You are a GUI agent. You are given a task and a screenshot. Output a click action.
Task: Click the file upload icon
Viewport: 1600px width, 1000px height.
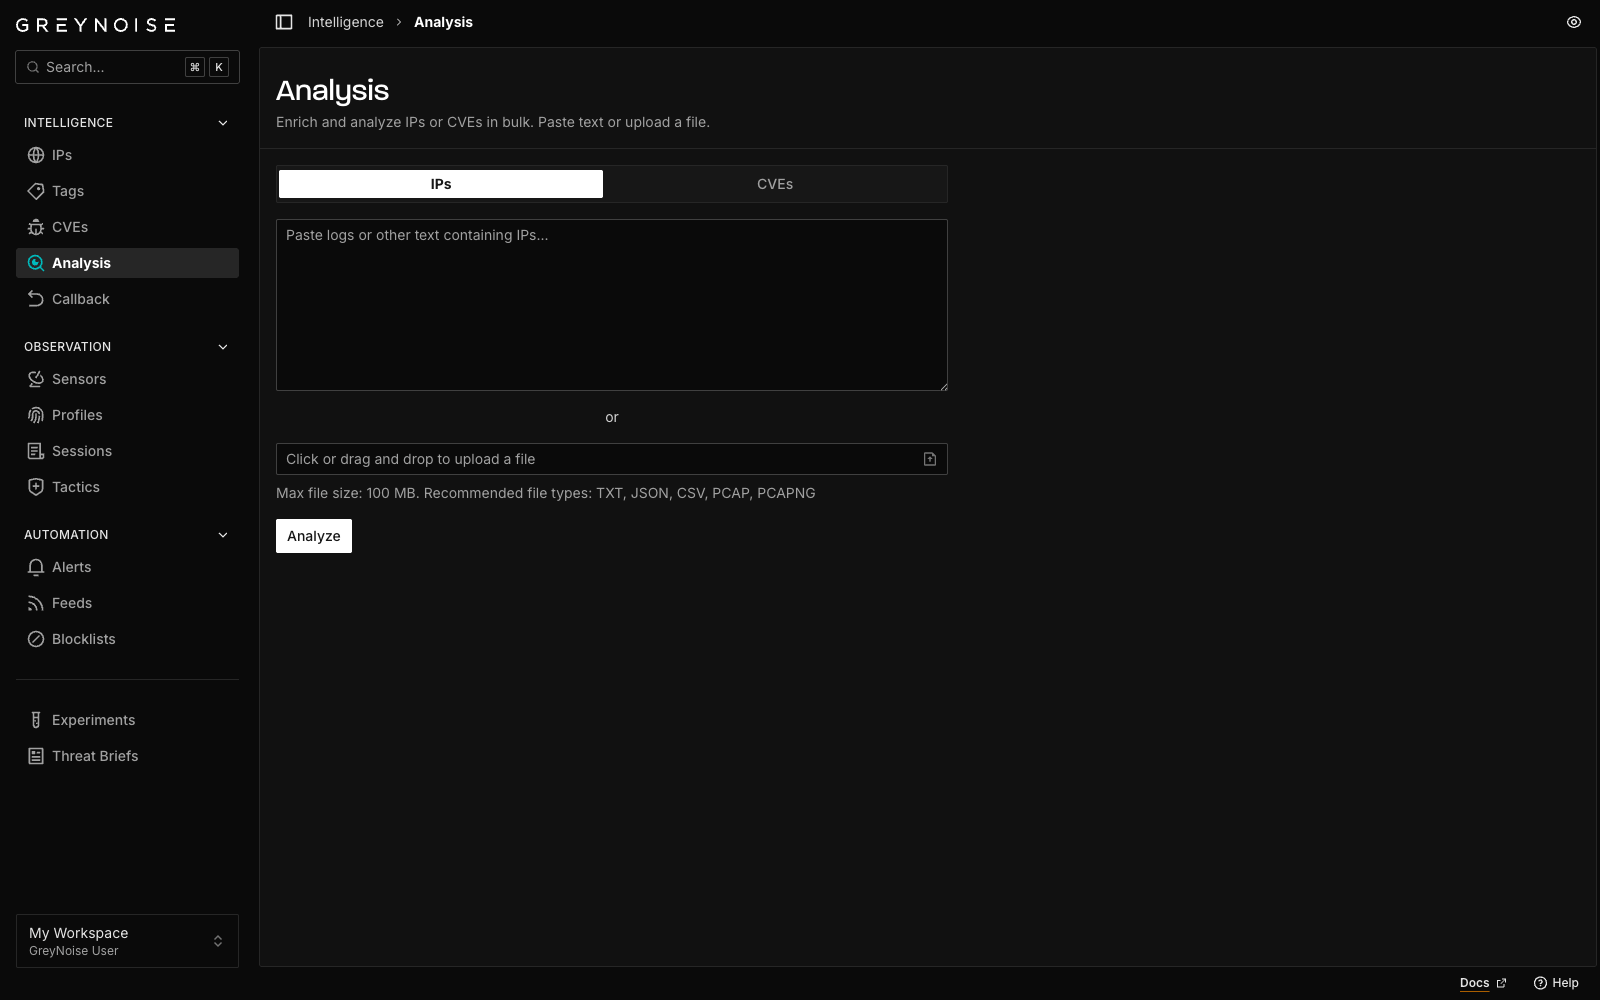coord(930,459)
